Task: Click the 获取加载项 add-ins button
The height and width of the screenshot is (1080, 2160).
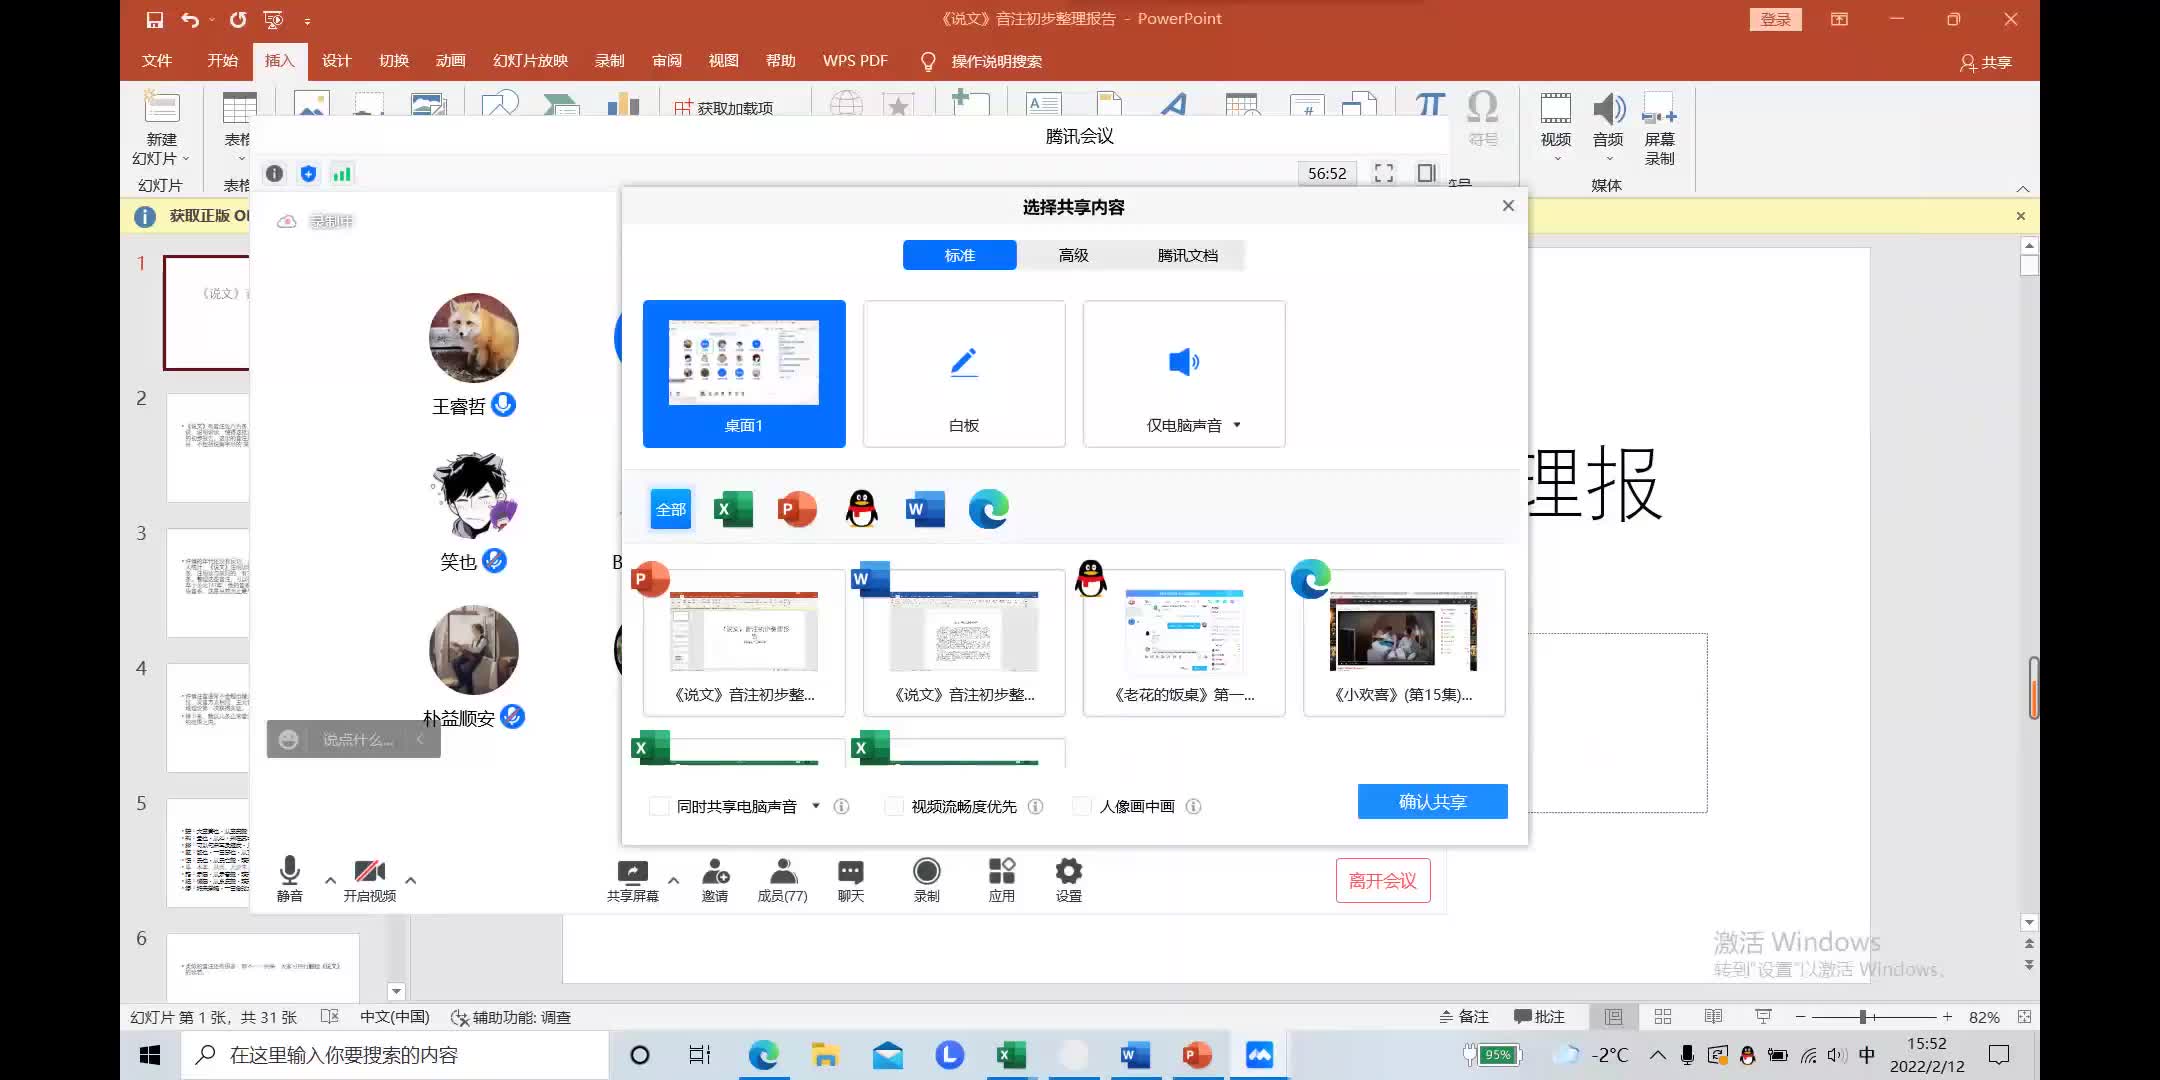Action: pyautogui.click(x=724, y=107)
